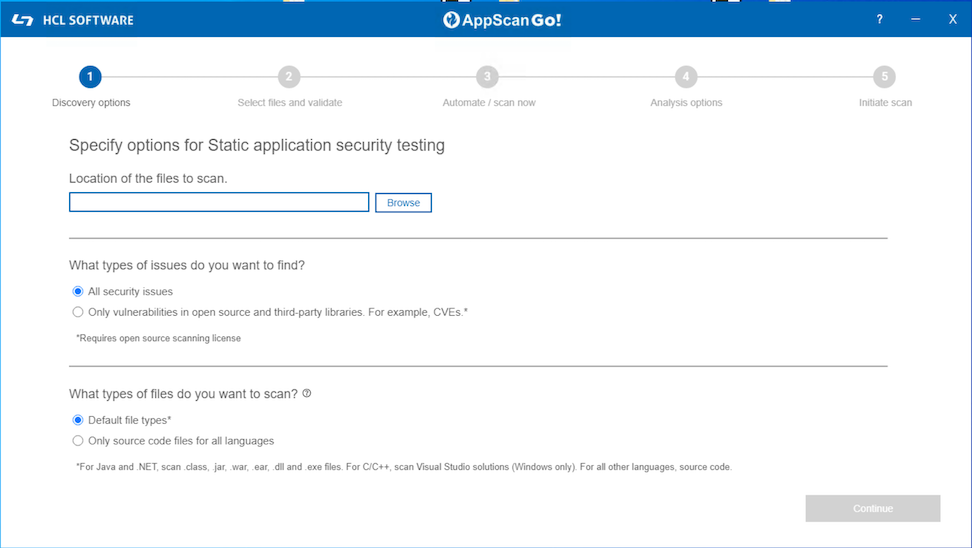Image resolution: width=972 pixels, height=548 pixels.
Task: Click the AppScan Go! logo
Action: click(x=502, y=20)
